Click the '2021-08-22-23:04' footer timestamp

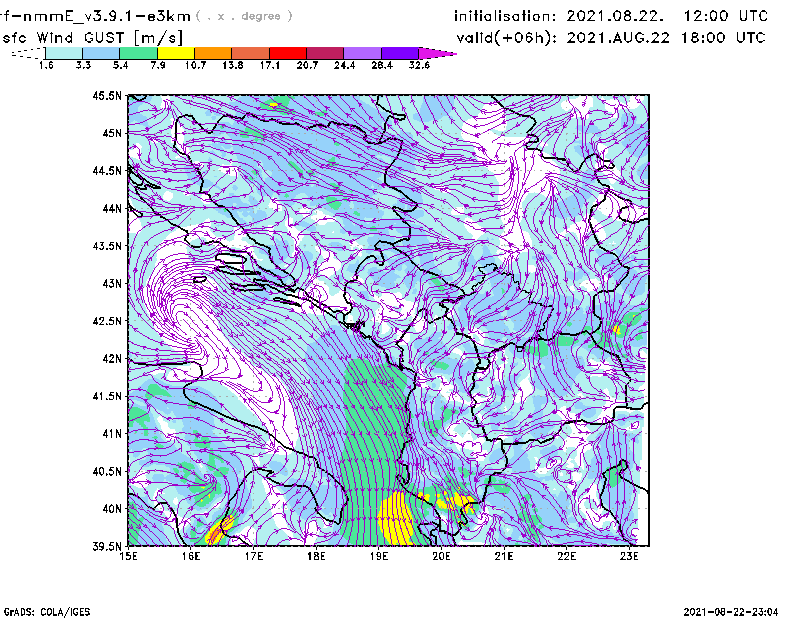tap(731, 612)
